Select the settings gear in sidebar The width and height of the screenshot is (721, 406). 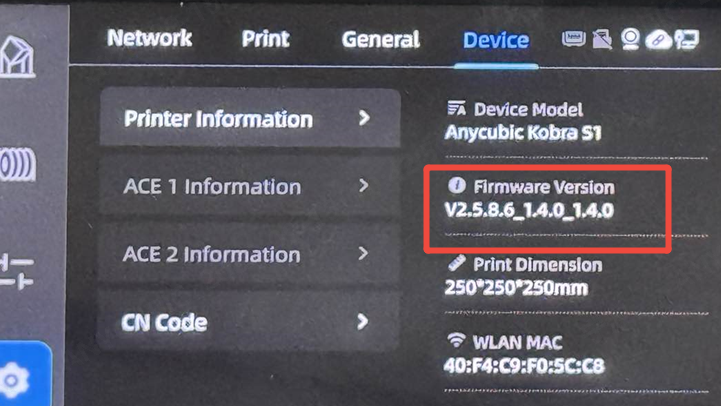click(x=15, y=380)
